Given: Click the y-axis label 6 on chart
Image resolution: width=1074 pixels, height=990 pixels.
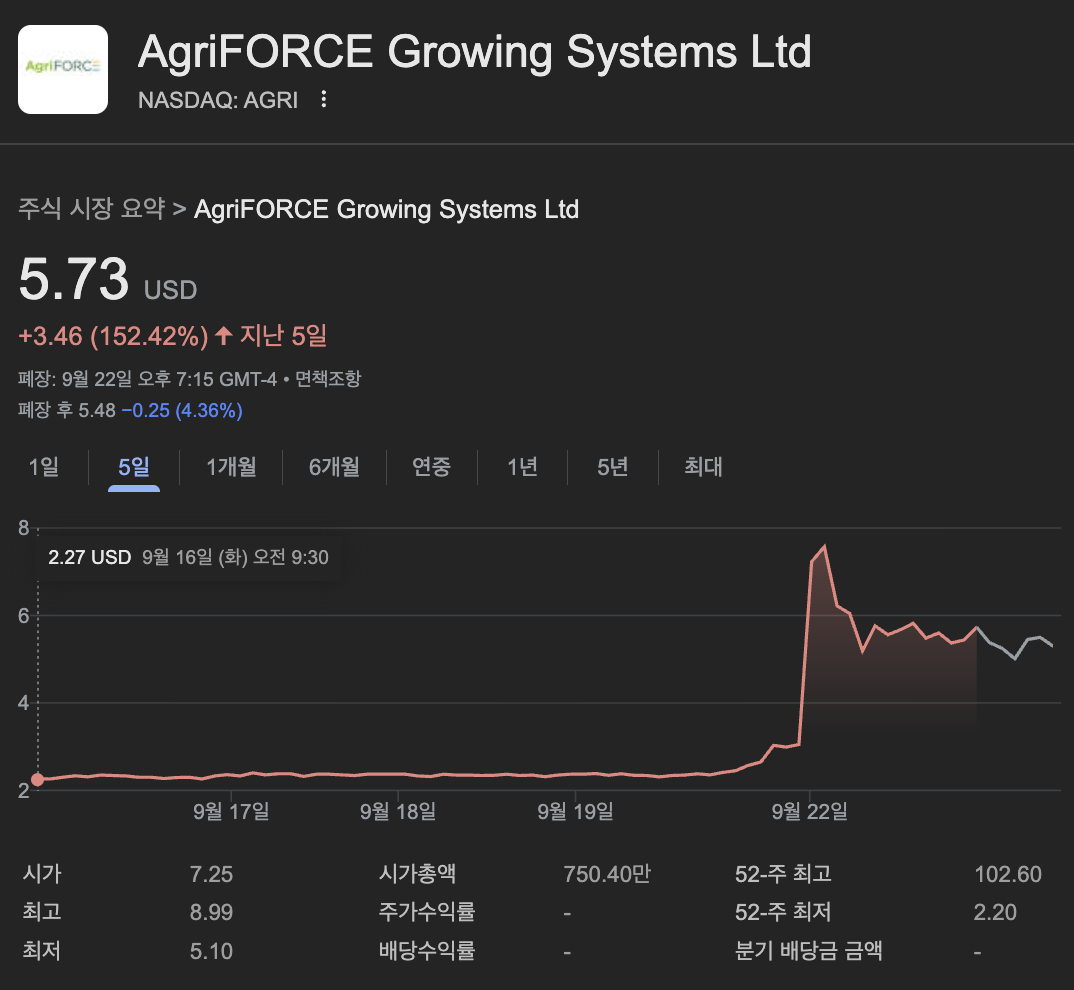Looking at the screenshot, I should point(24,615).
